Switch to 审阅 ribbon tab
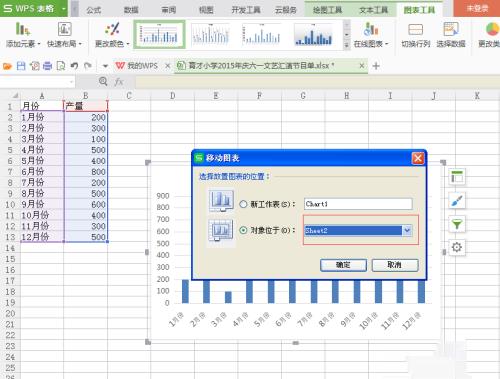500x379 pixels. pos(169,10)
